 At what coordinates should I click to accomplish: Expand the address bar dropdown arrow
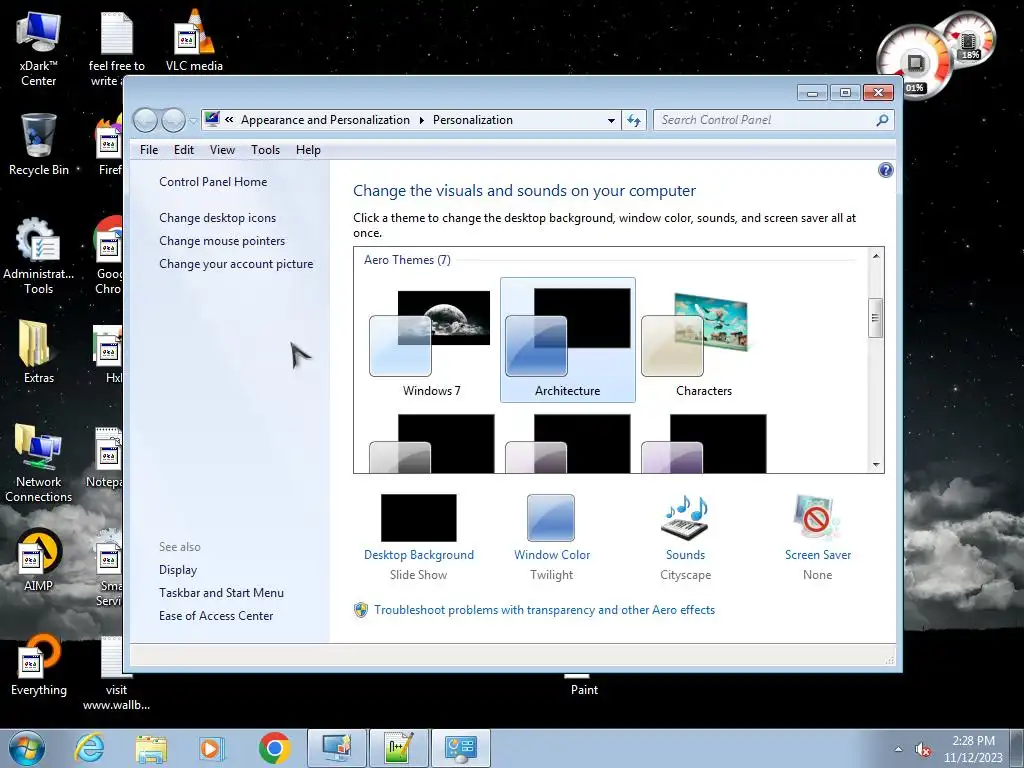611,120
